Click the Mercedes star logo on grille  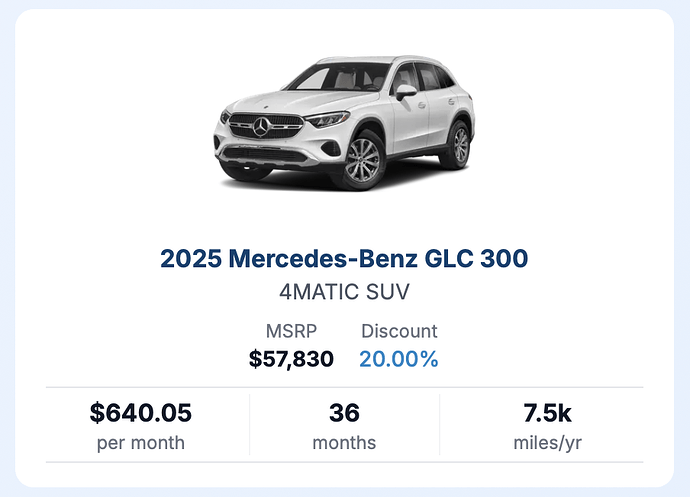pos(261,127)
